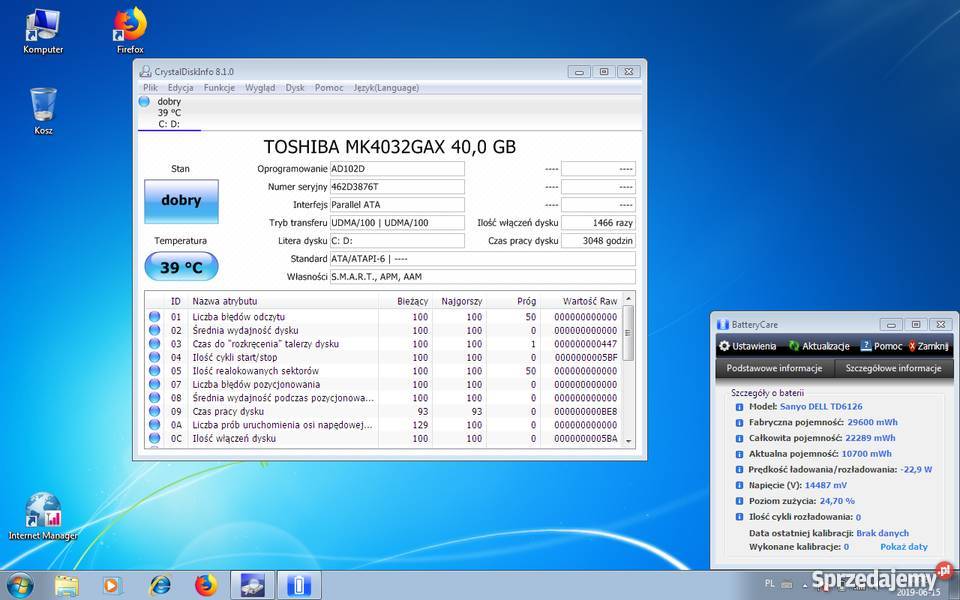
Task: Open the Dysk menu in CrystalDiskInfo
Action: 294,87
